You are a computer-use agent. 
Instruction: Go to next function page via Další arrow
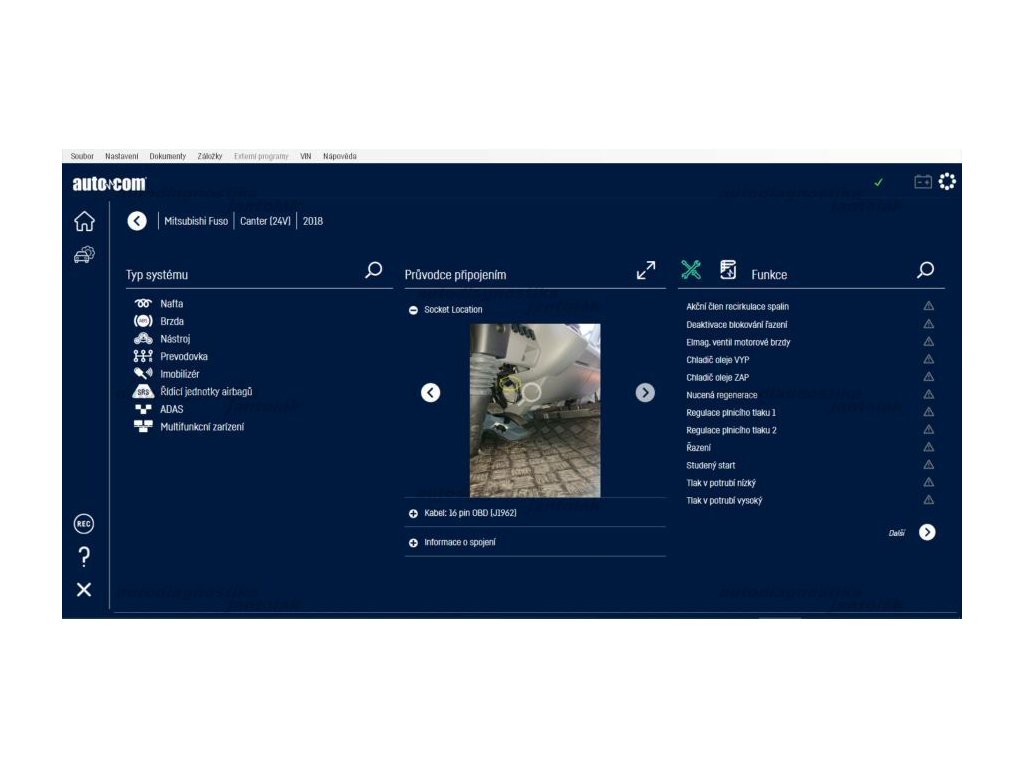click(927, 532)
